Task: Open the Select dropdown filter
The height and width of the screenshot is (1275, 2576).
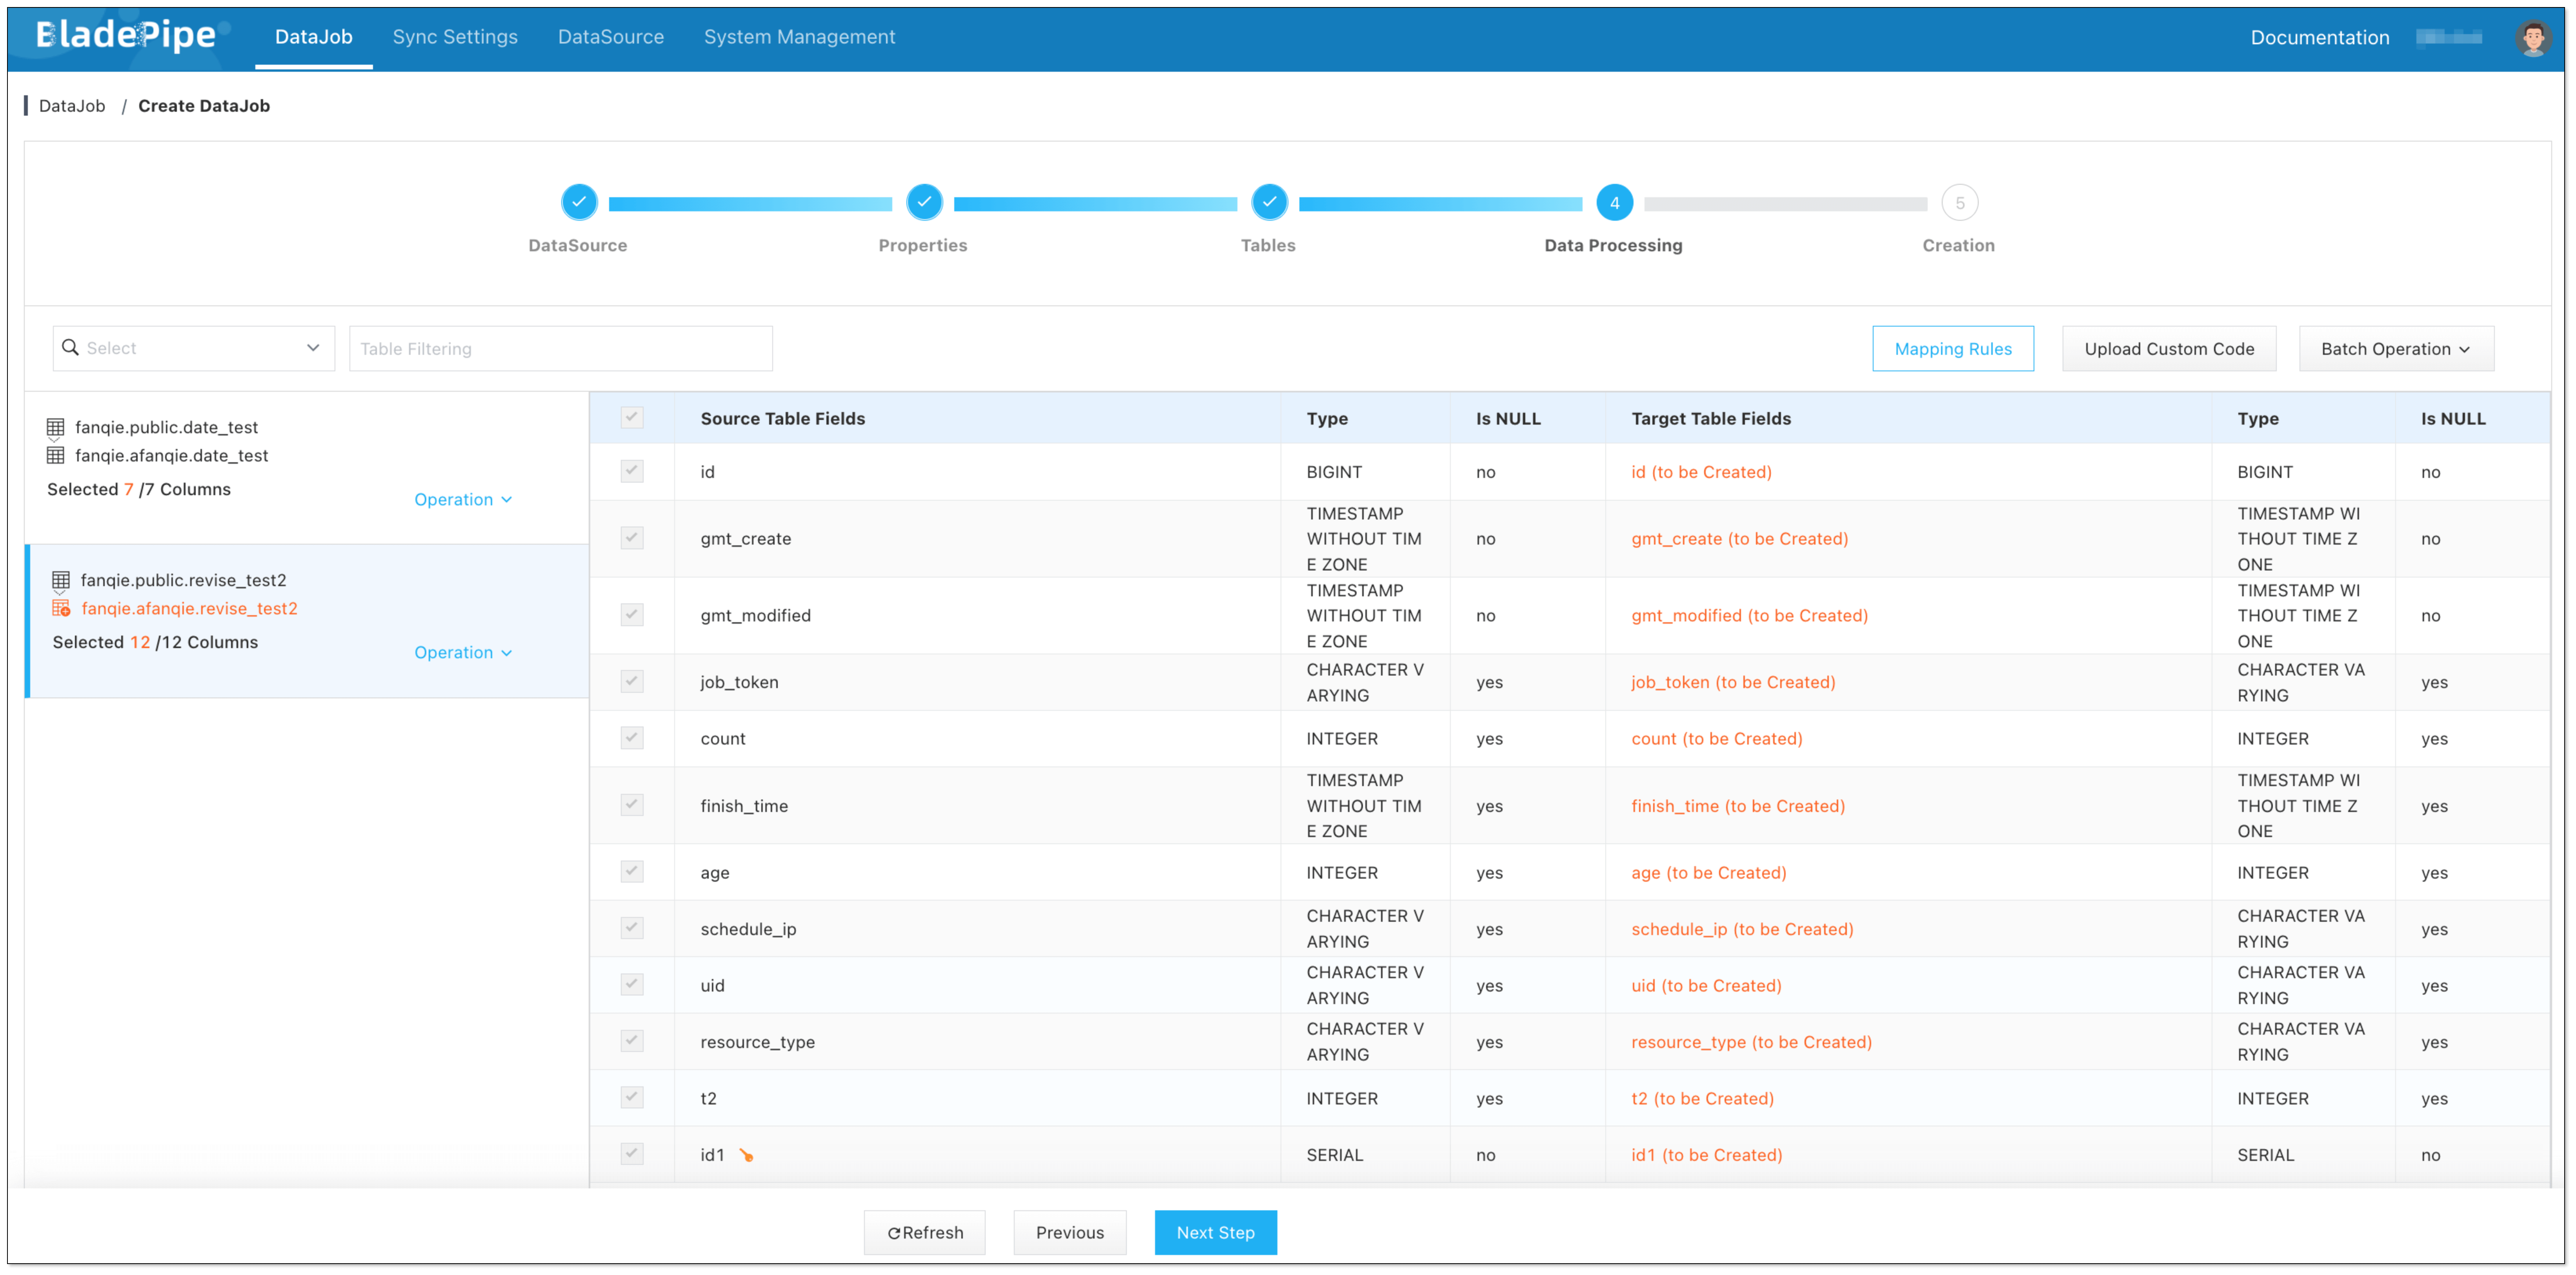Action: [194, 348]
